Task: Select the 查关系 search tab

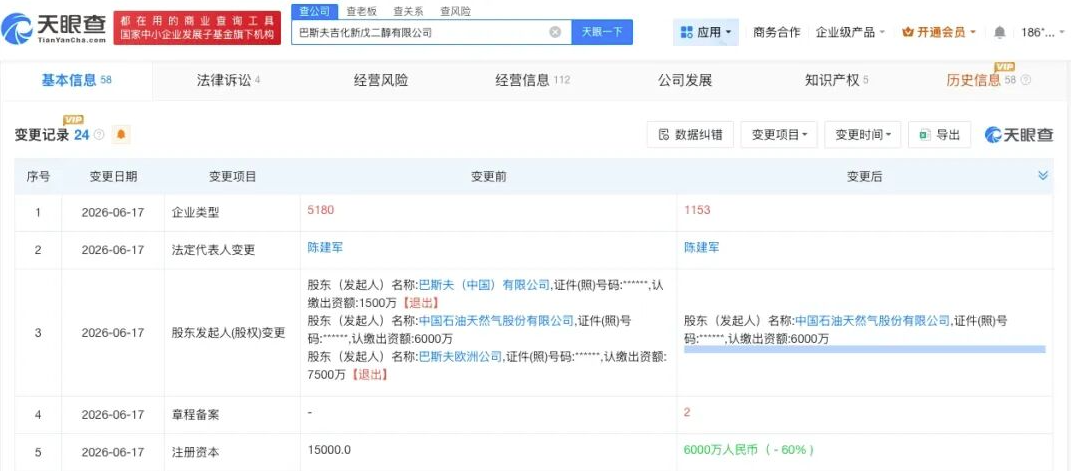Action: coord(408,11)
